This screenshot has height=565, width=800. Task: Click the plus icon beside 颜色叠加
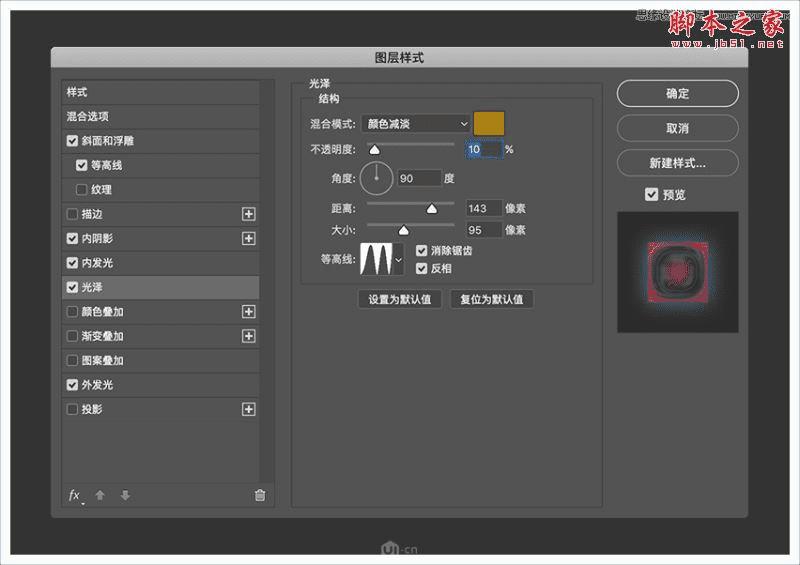pyautogui.click(x=248, y=311)
